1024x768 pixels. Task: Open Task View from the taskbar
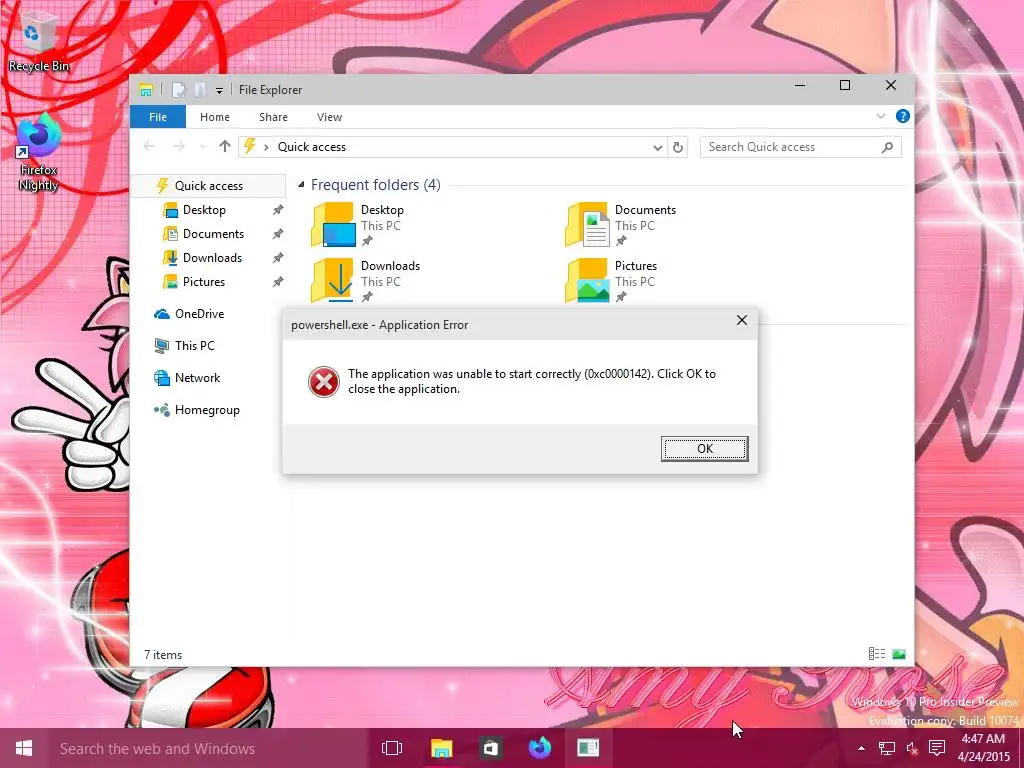click(x=392, y=748)
